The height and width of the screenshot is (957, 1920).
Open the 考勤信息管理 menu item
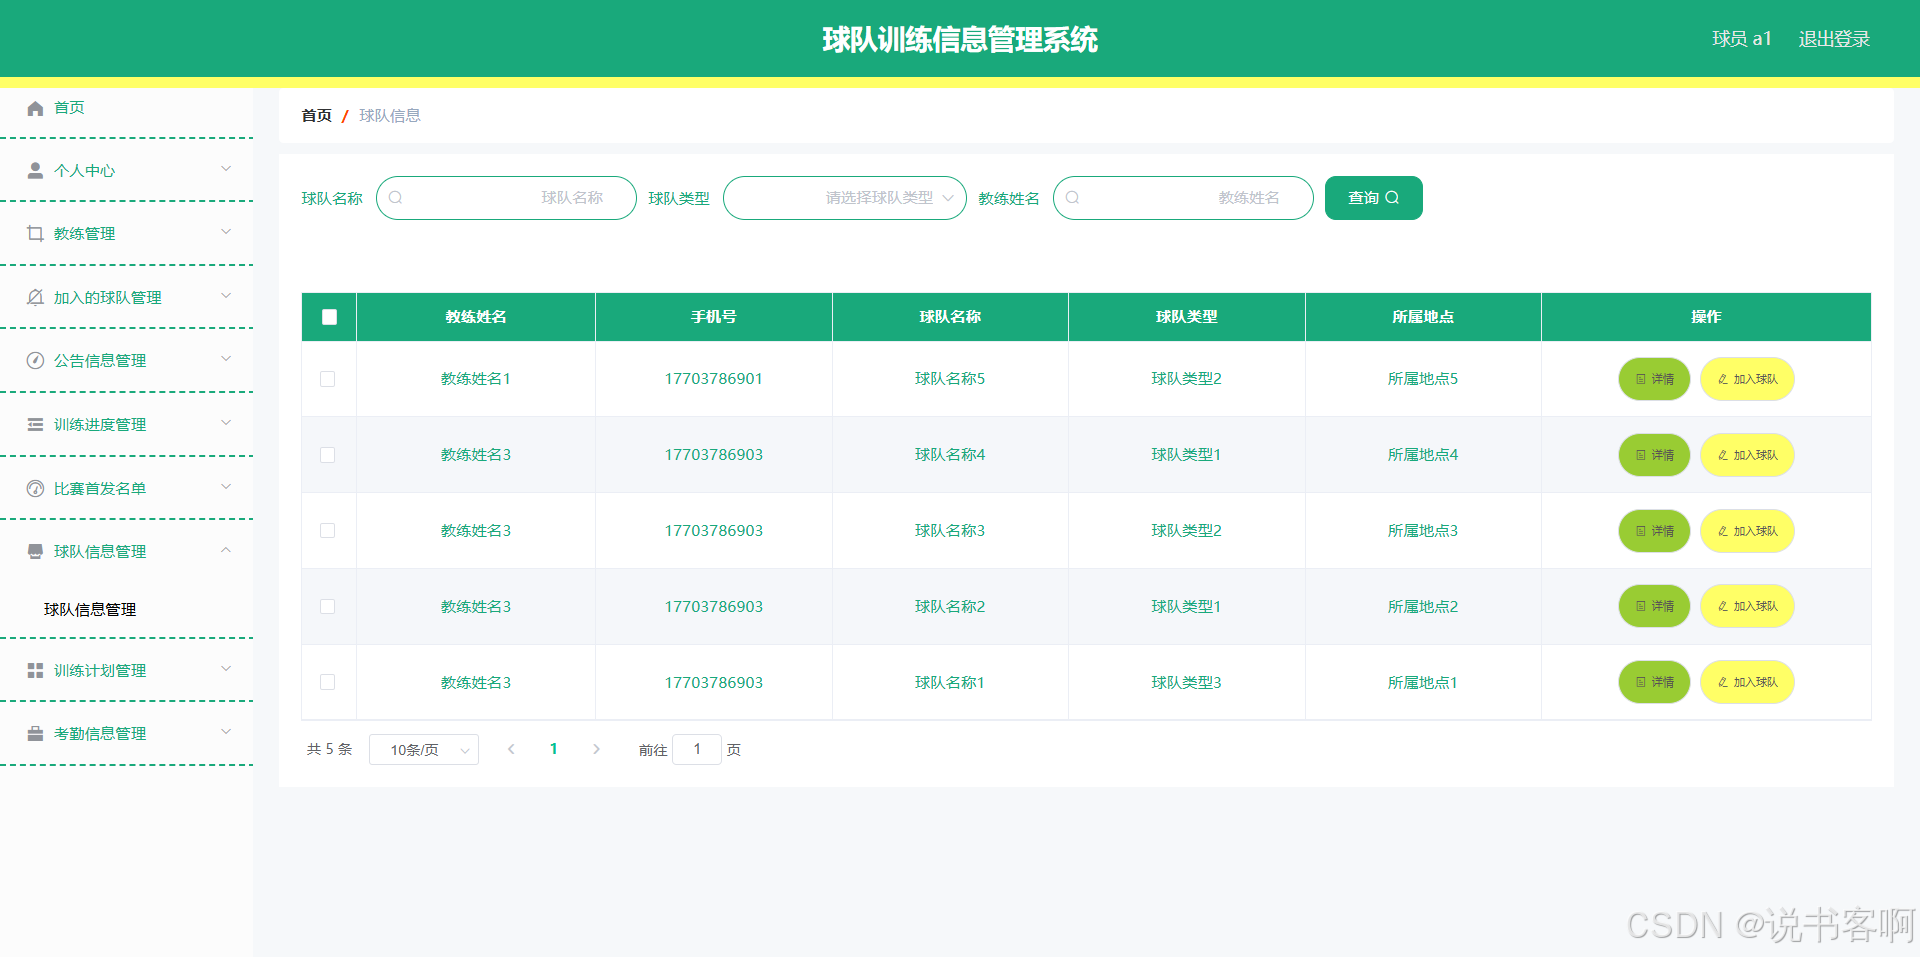point(127,734)
